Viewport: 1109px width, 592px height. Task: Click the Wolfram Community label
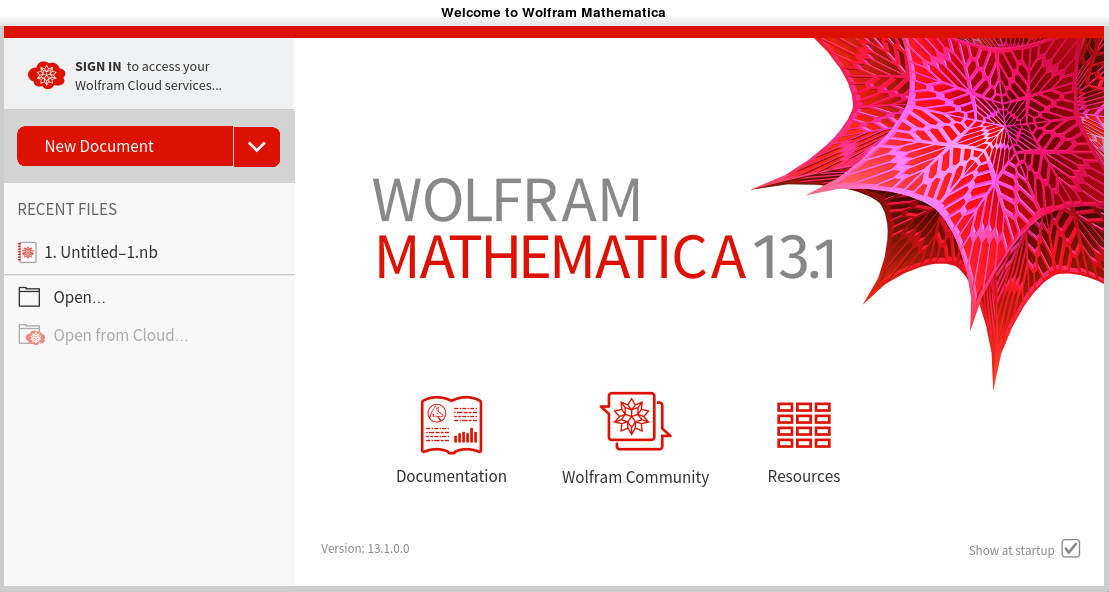635,477
